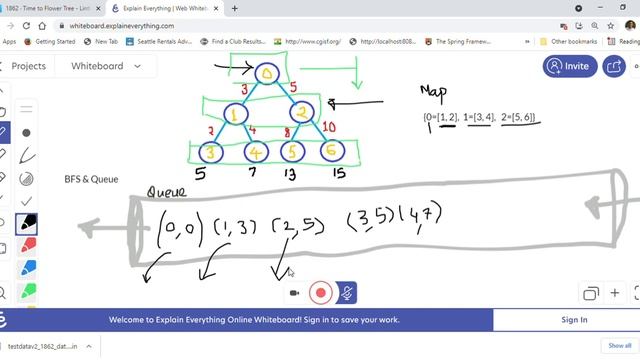Open the Chrome profile avatar
The image size is (640, 360).
(x=630, y=26)
